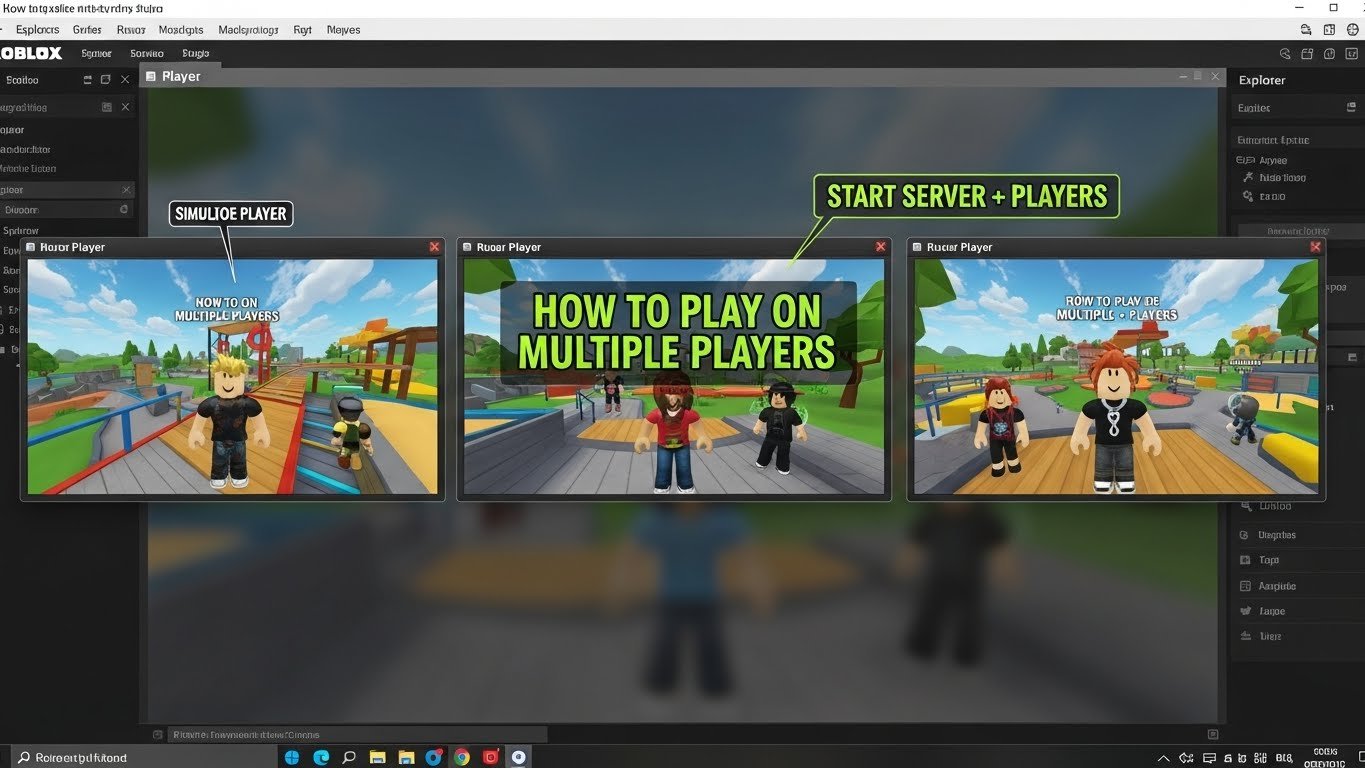Select the "hlide tiooo" item in the Explorer tree

1282,178
